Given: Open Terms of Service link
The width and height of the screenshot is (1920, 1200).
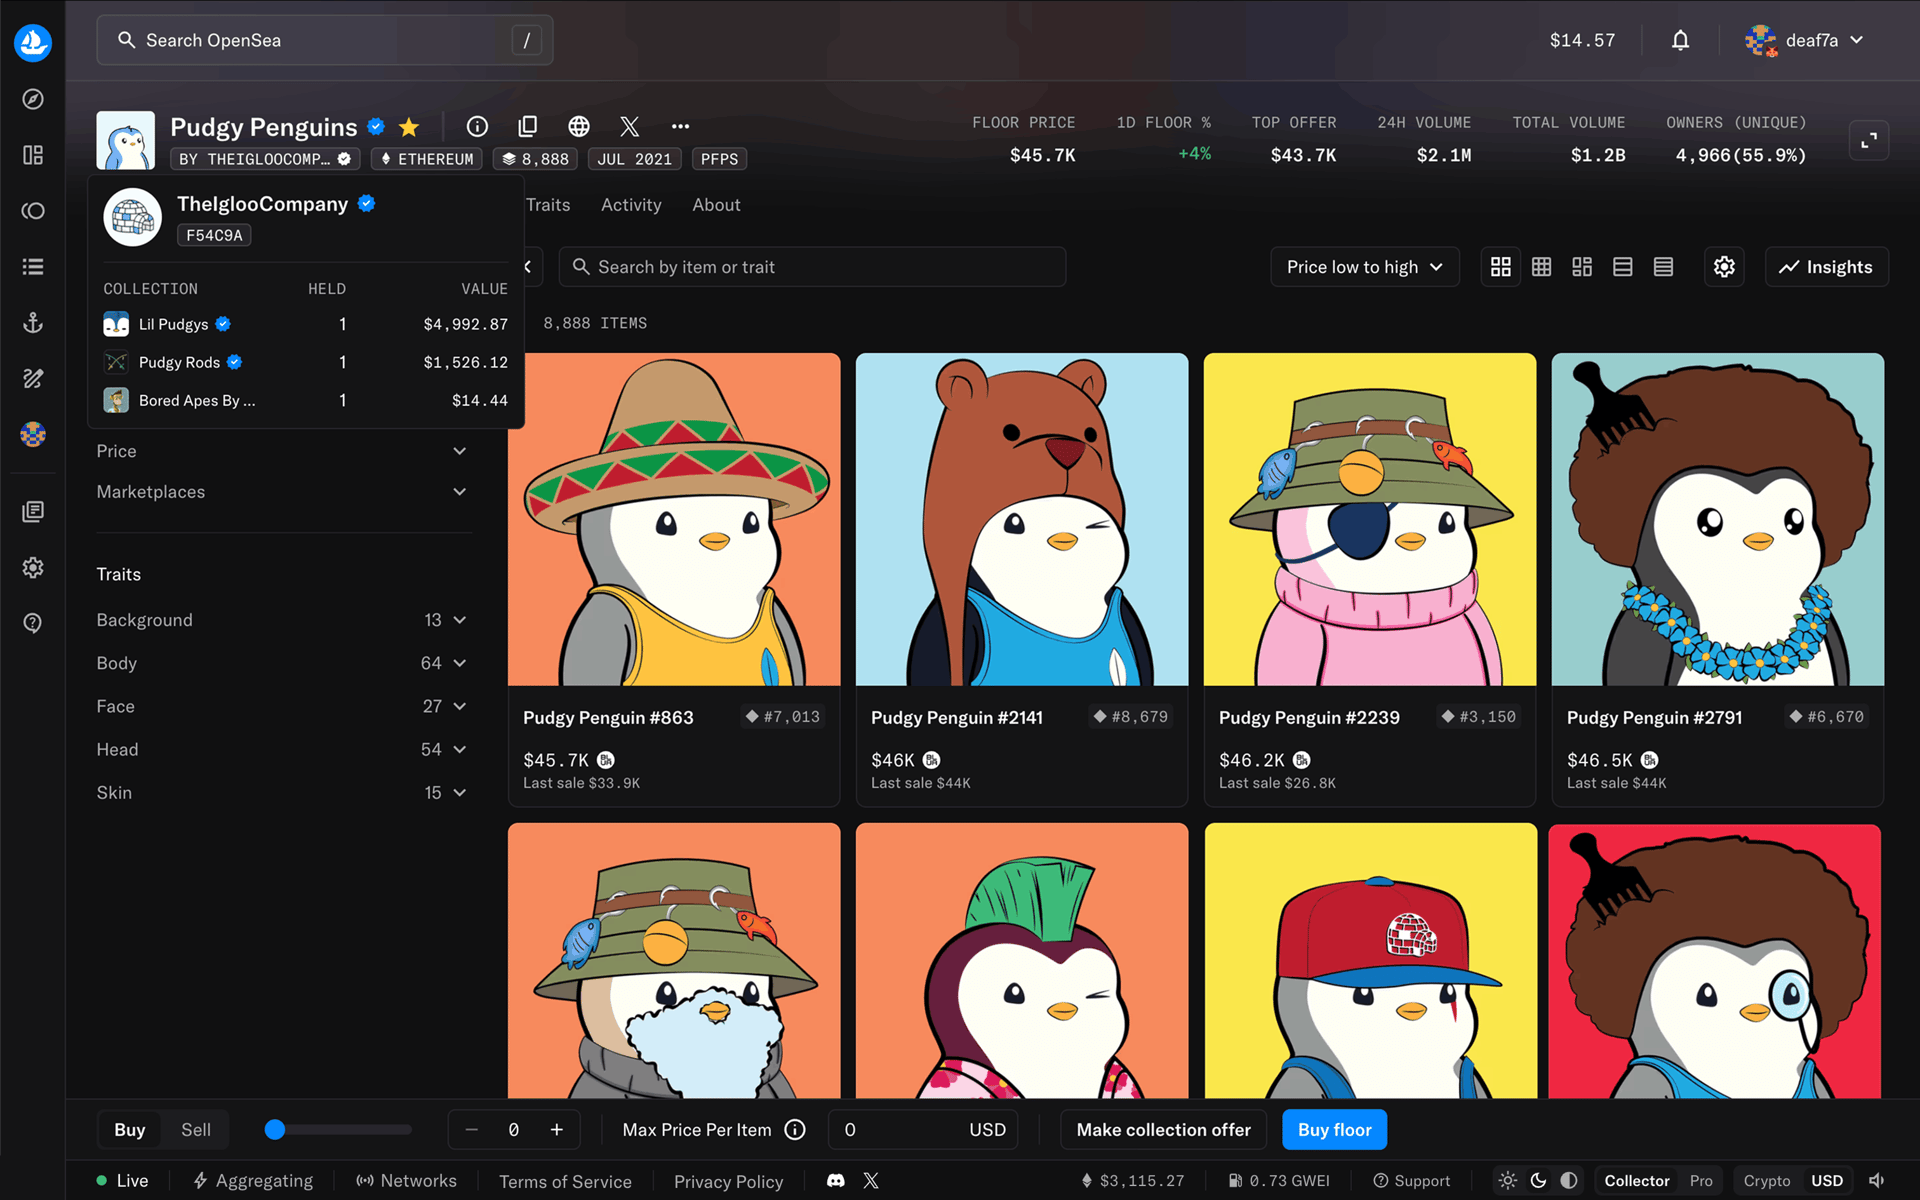Looking at the screenshot, I should (565, 1181).
